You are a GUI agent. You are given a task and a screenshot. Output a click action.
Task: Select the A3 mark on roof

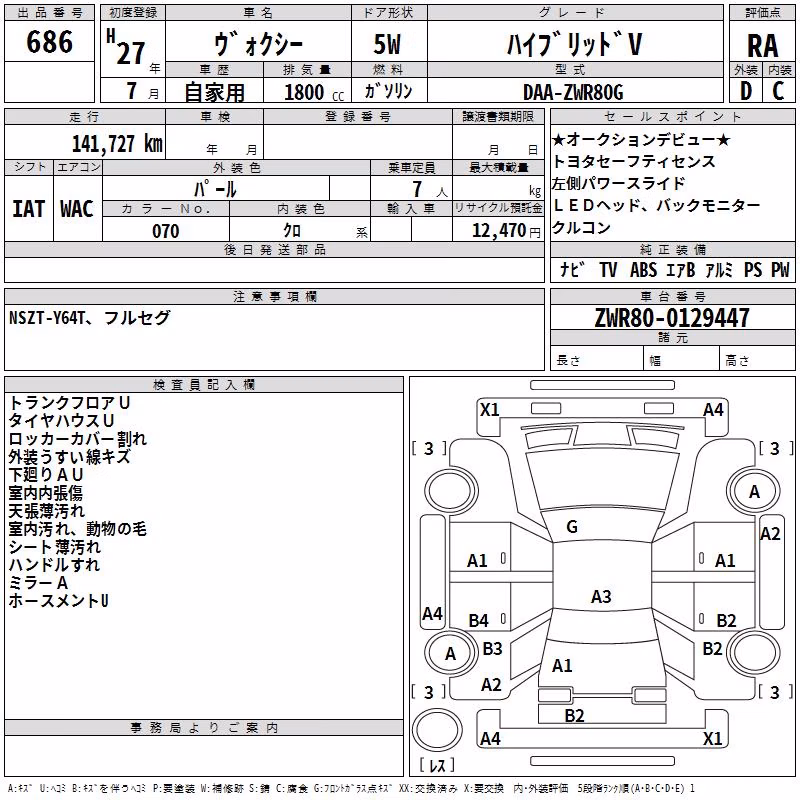(x=601, y=596)
